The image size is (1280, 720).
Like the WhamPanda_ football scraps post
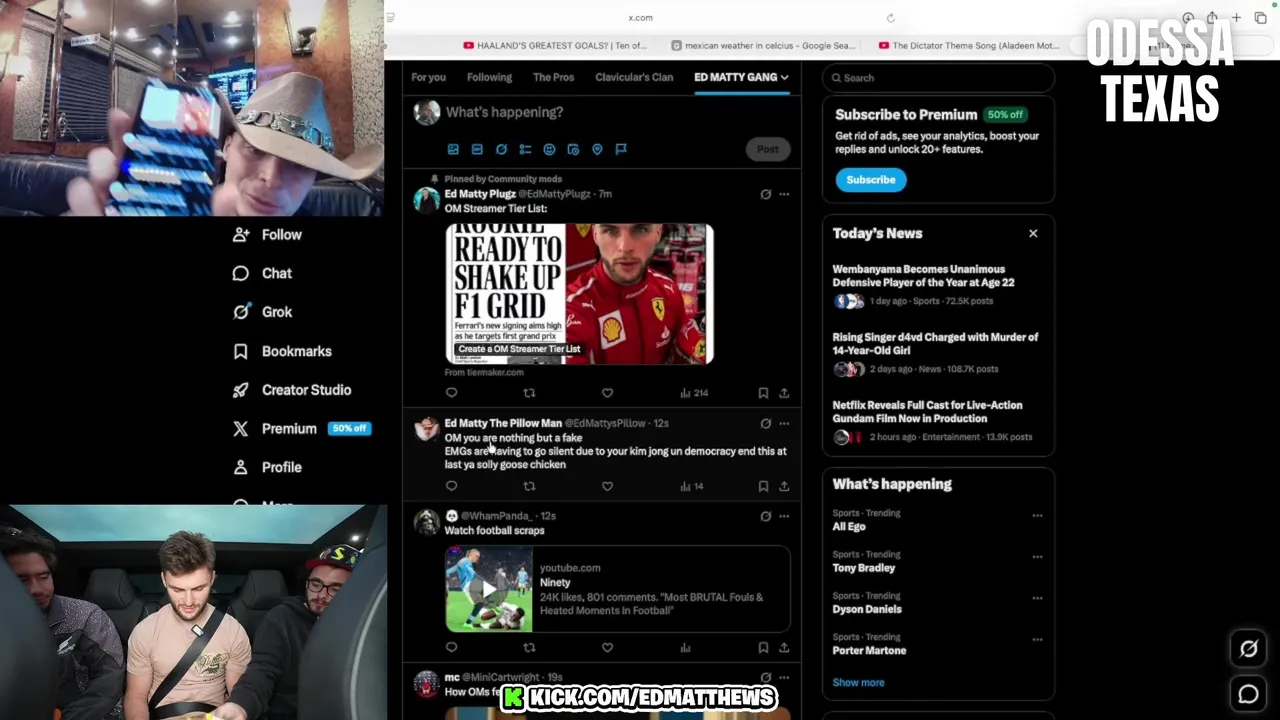point(607,647)
